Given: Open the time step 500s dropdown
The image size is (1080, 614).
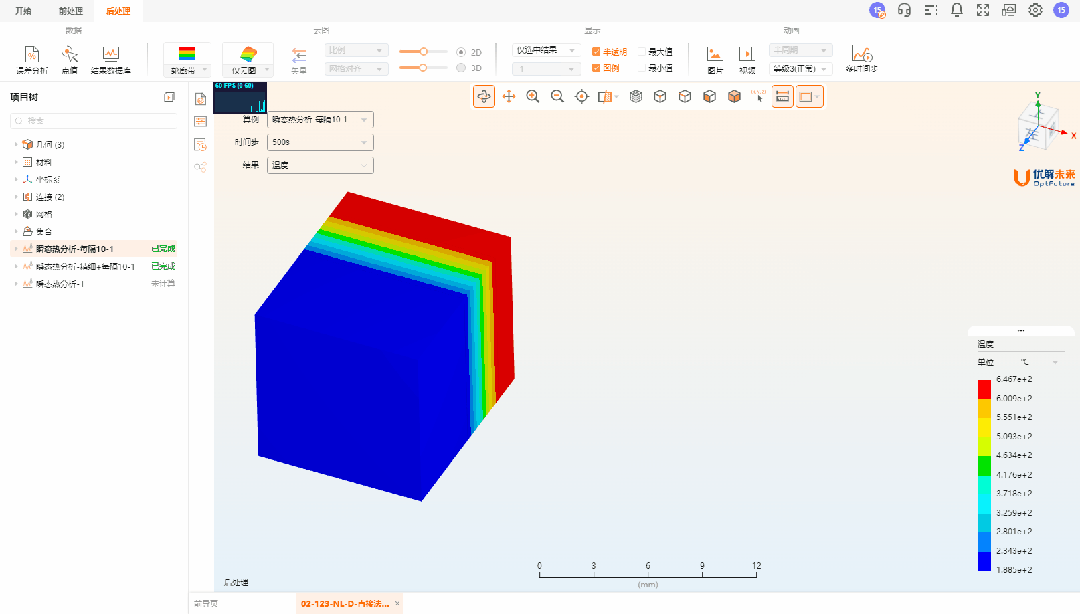Looking at the screenshot, I should (320, 142).
